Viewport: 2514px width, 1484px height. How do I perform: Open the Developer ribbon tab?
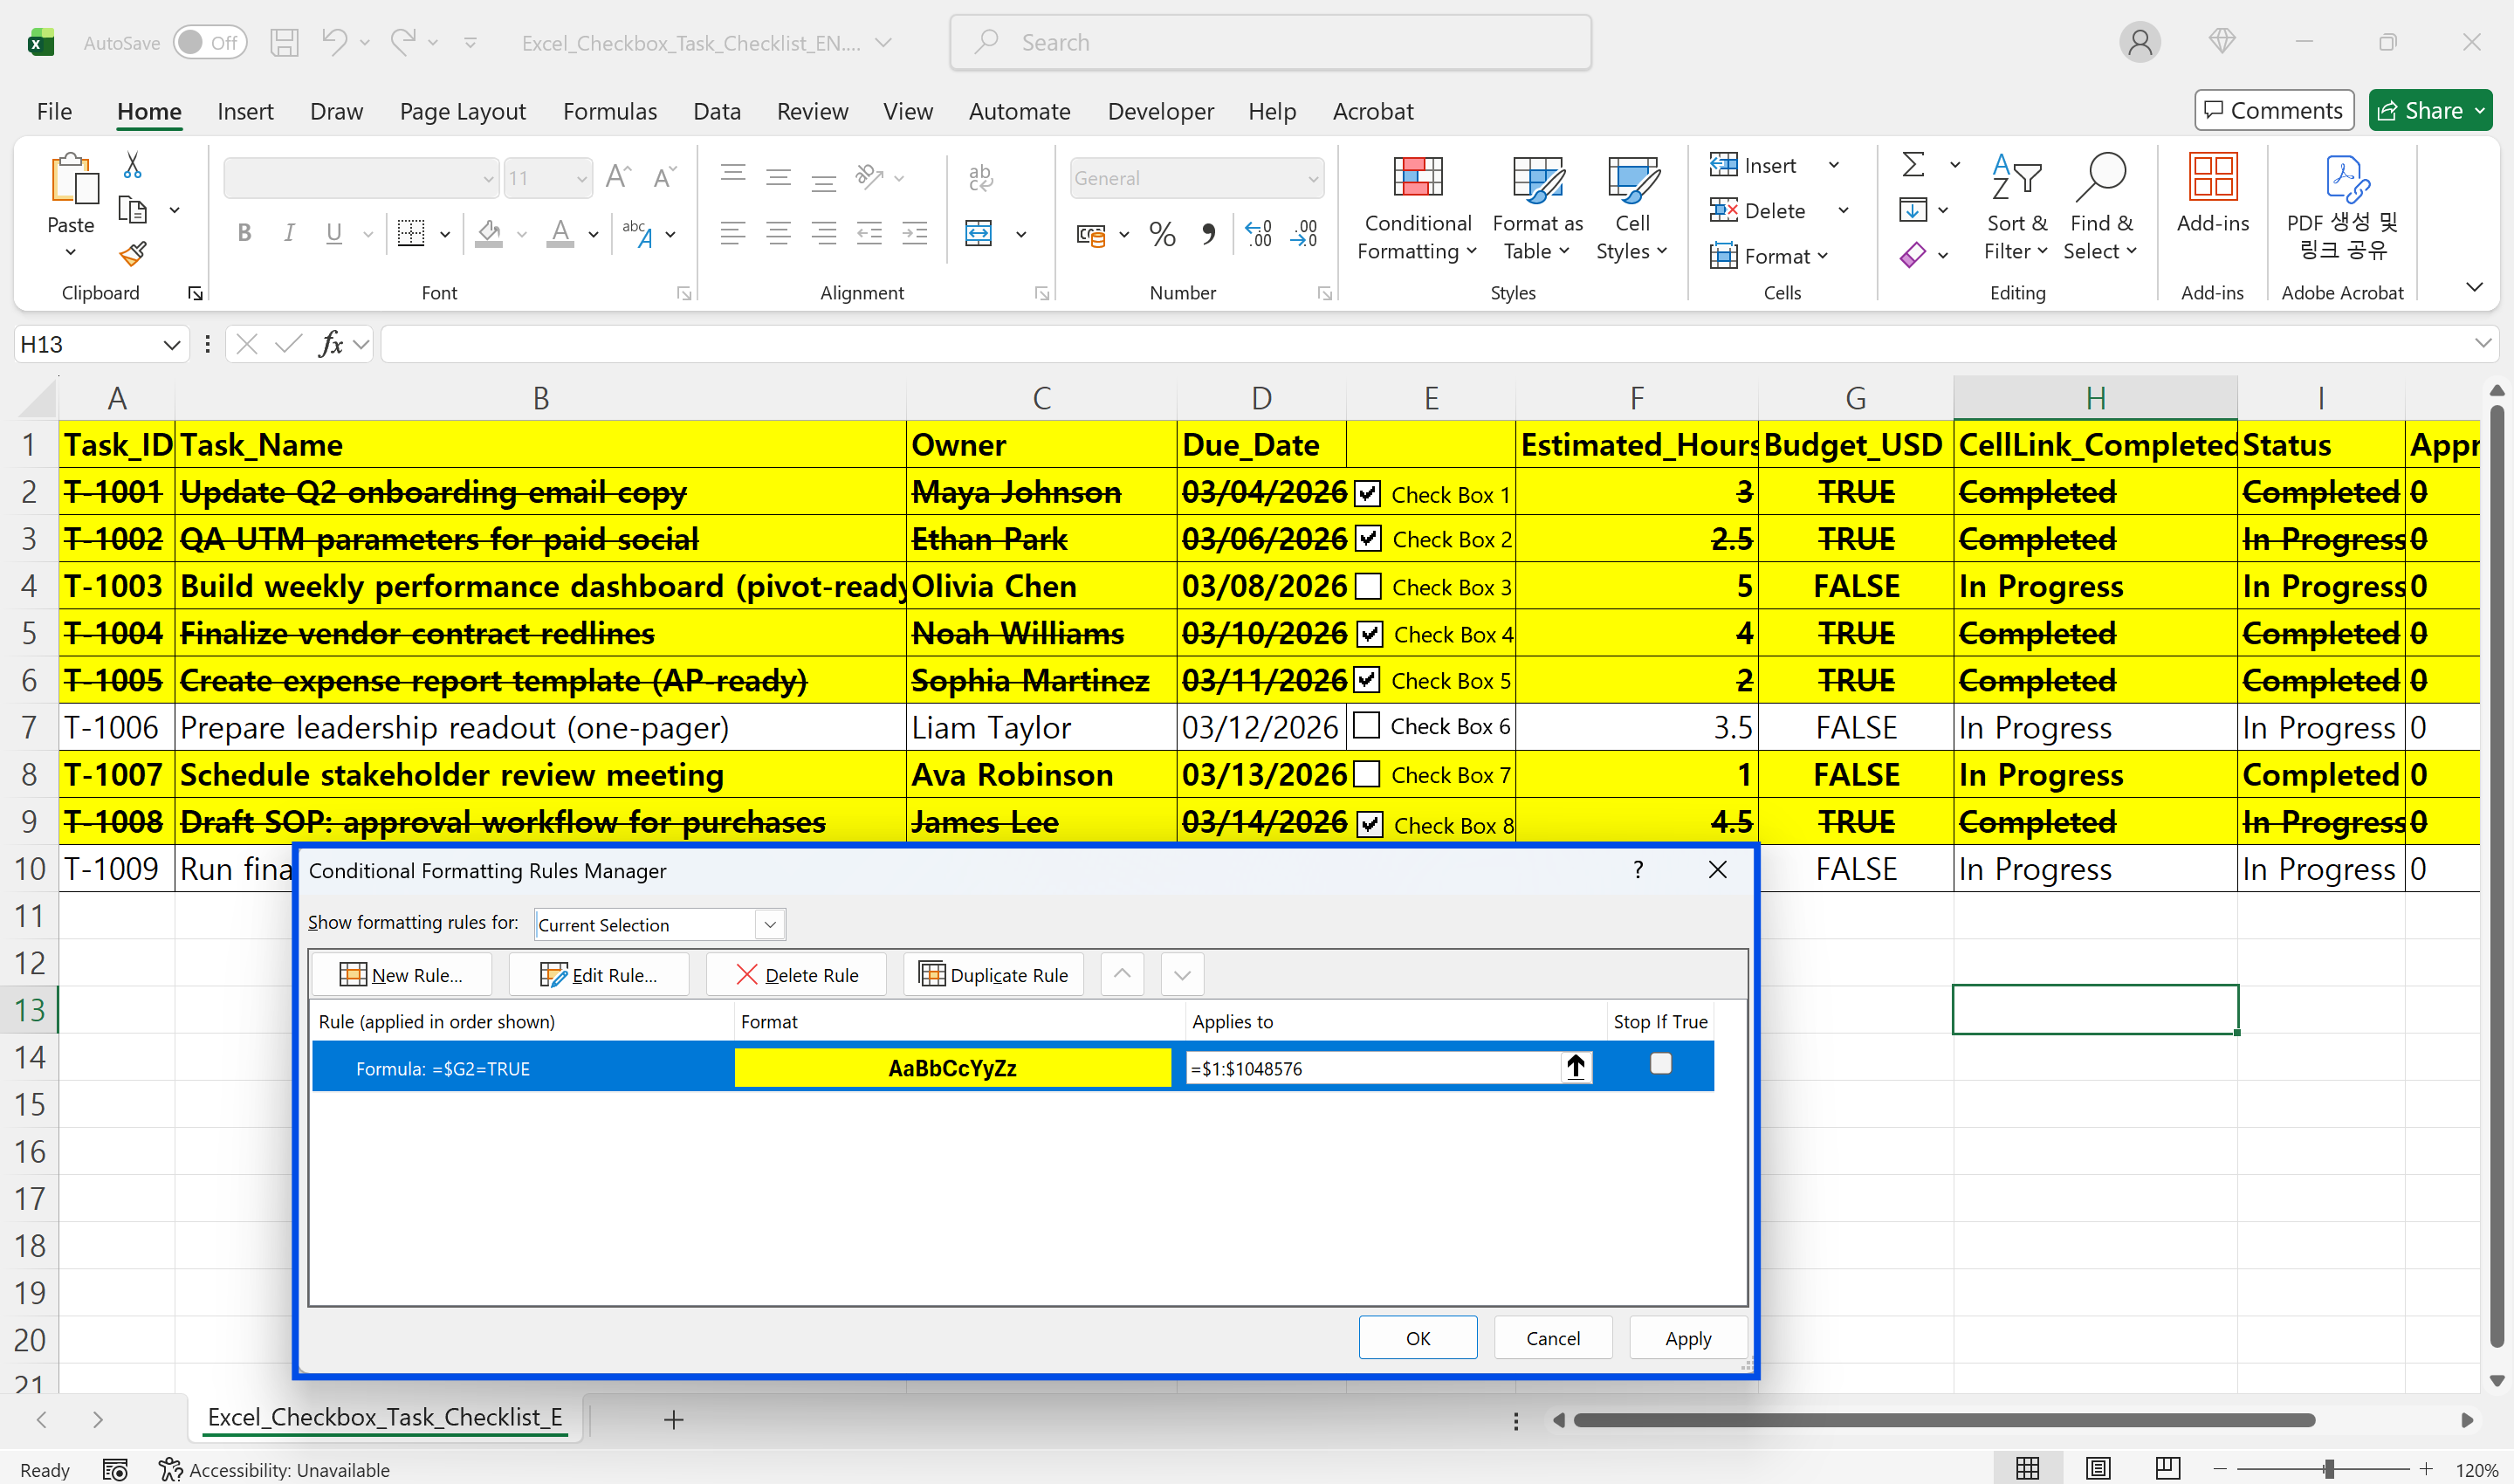tap(1160, 111)
